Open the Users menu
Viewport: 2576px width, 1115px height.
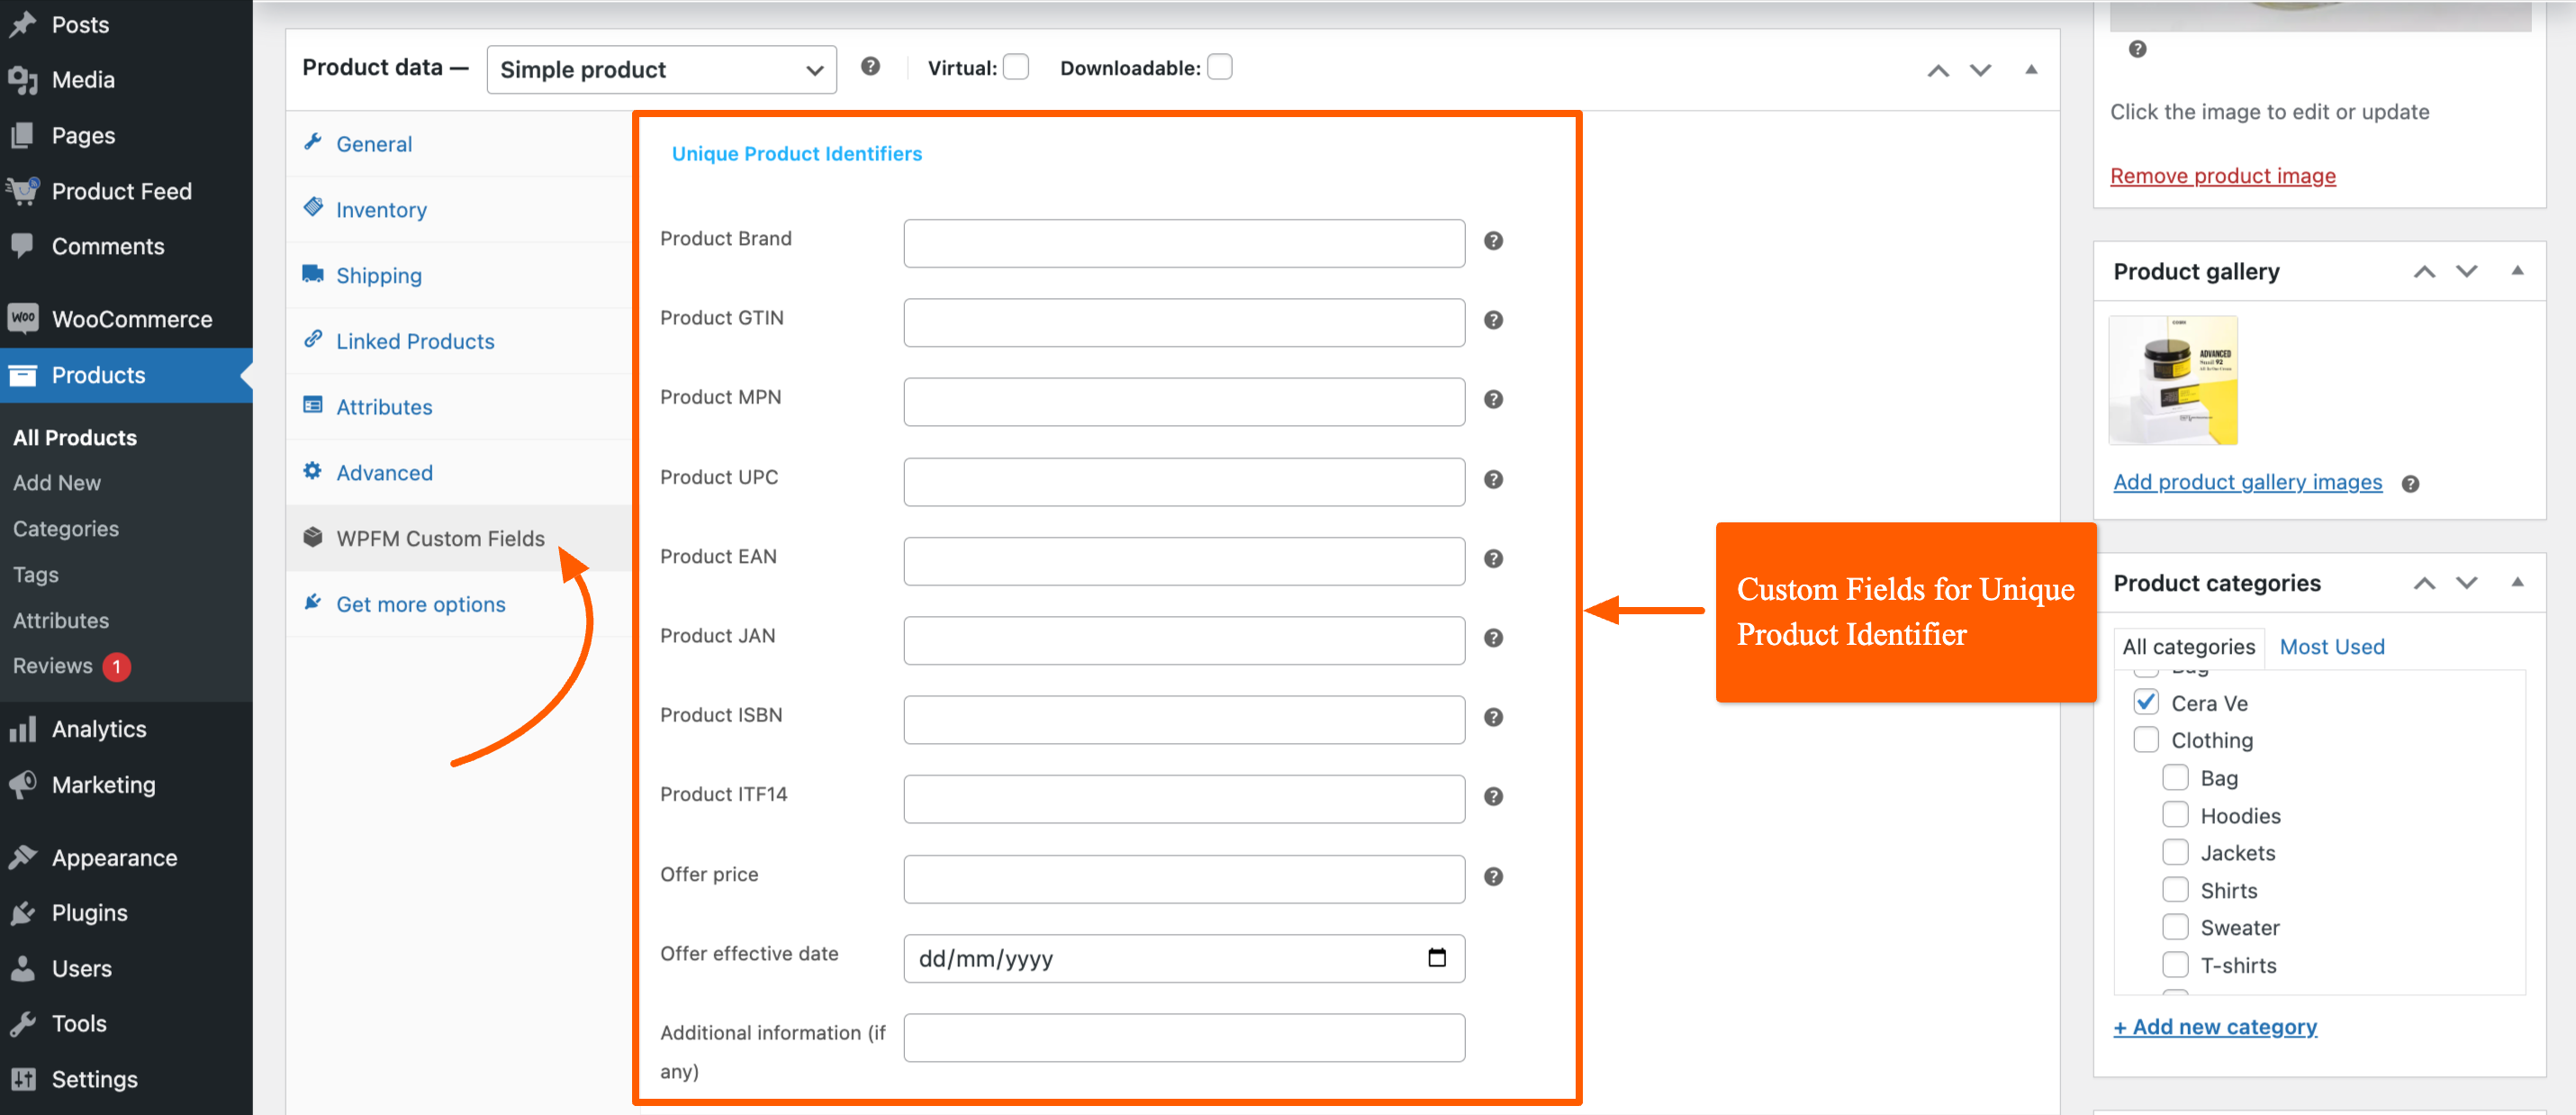126,969
